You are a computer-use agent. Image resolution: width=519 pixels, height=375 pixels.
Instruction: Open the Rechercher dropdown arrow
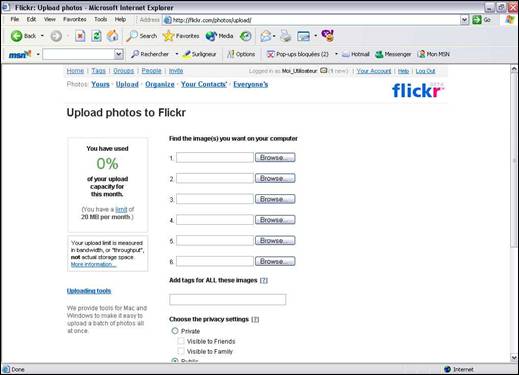pyautogui.click(x=177, y=54)
